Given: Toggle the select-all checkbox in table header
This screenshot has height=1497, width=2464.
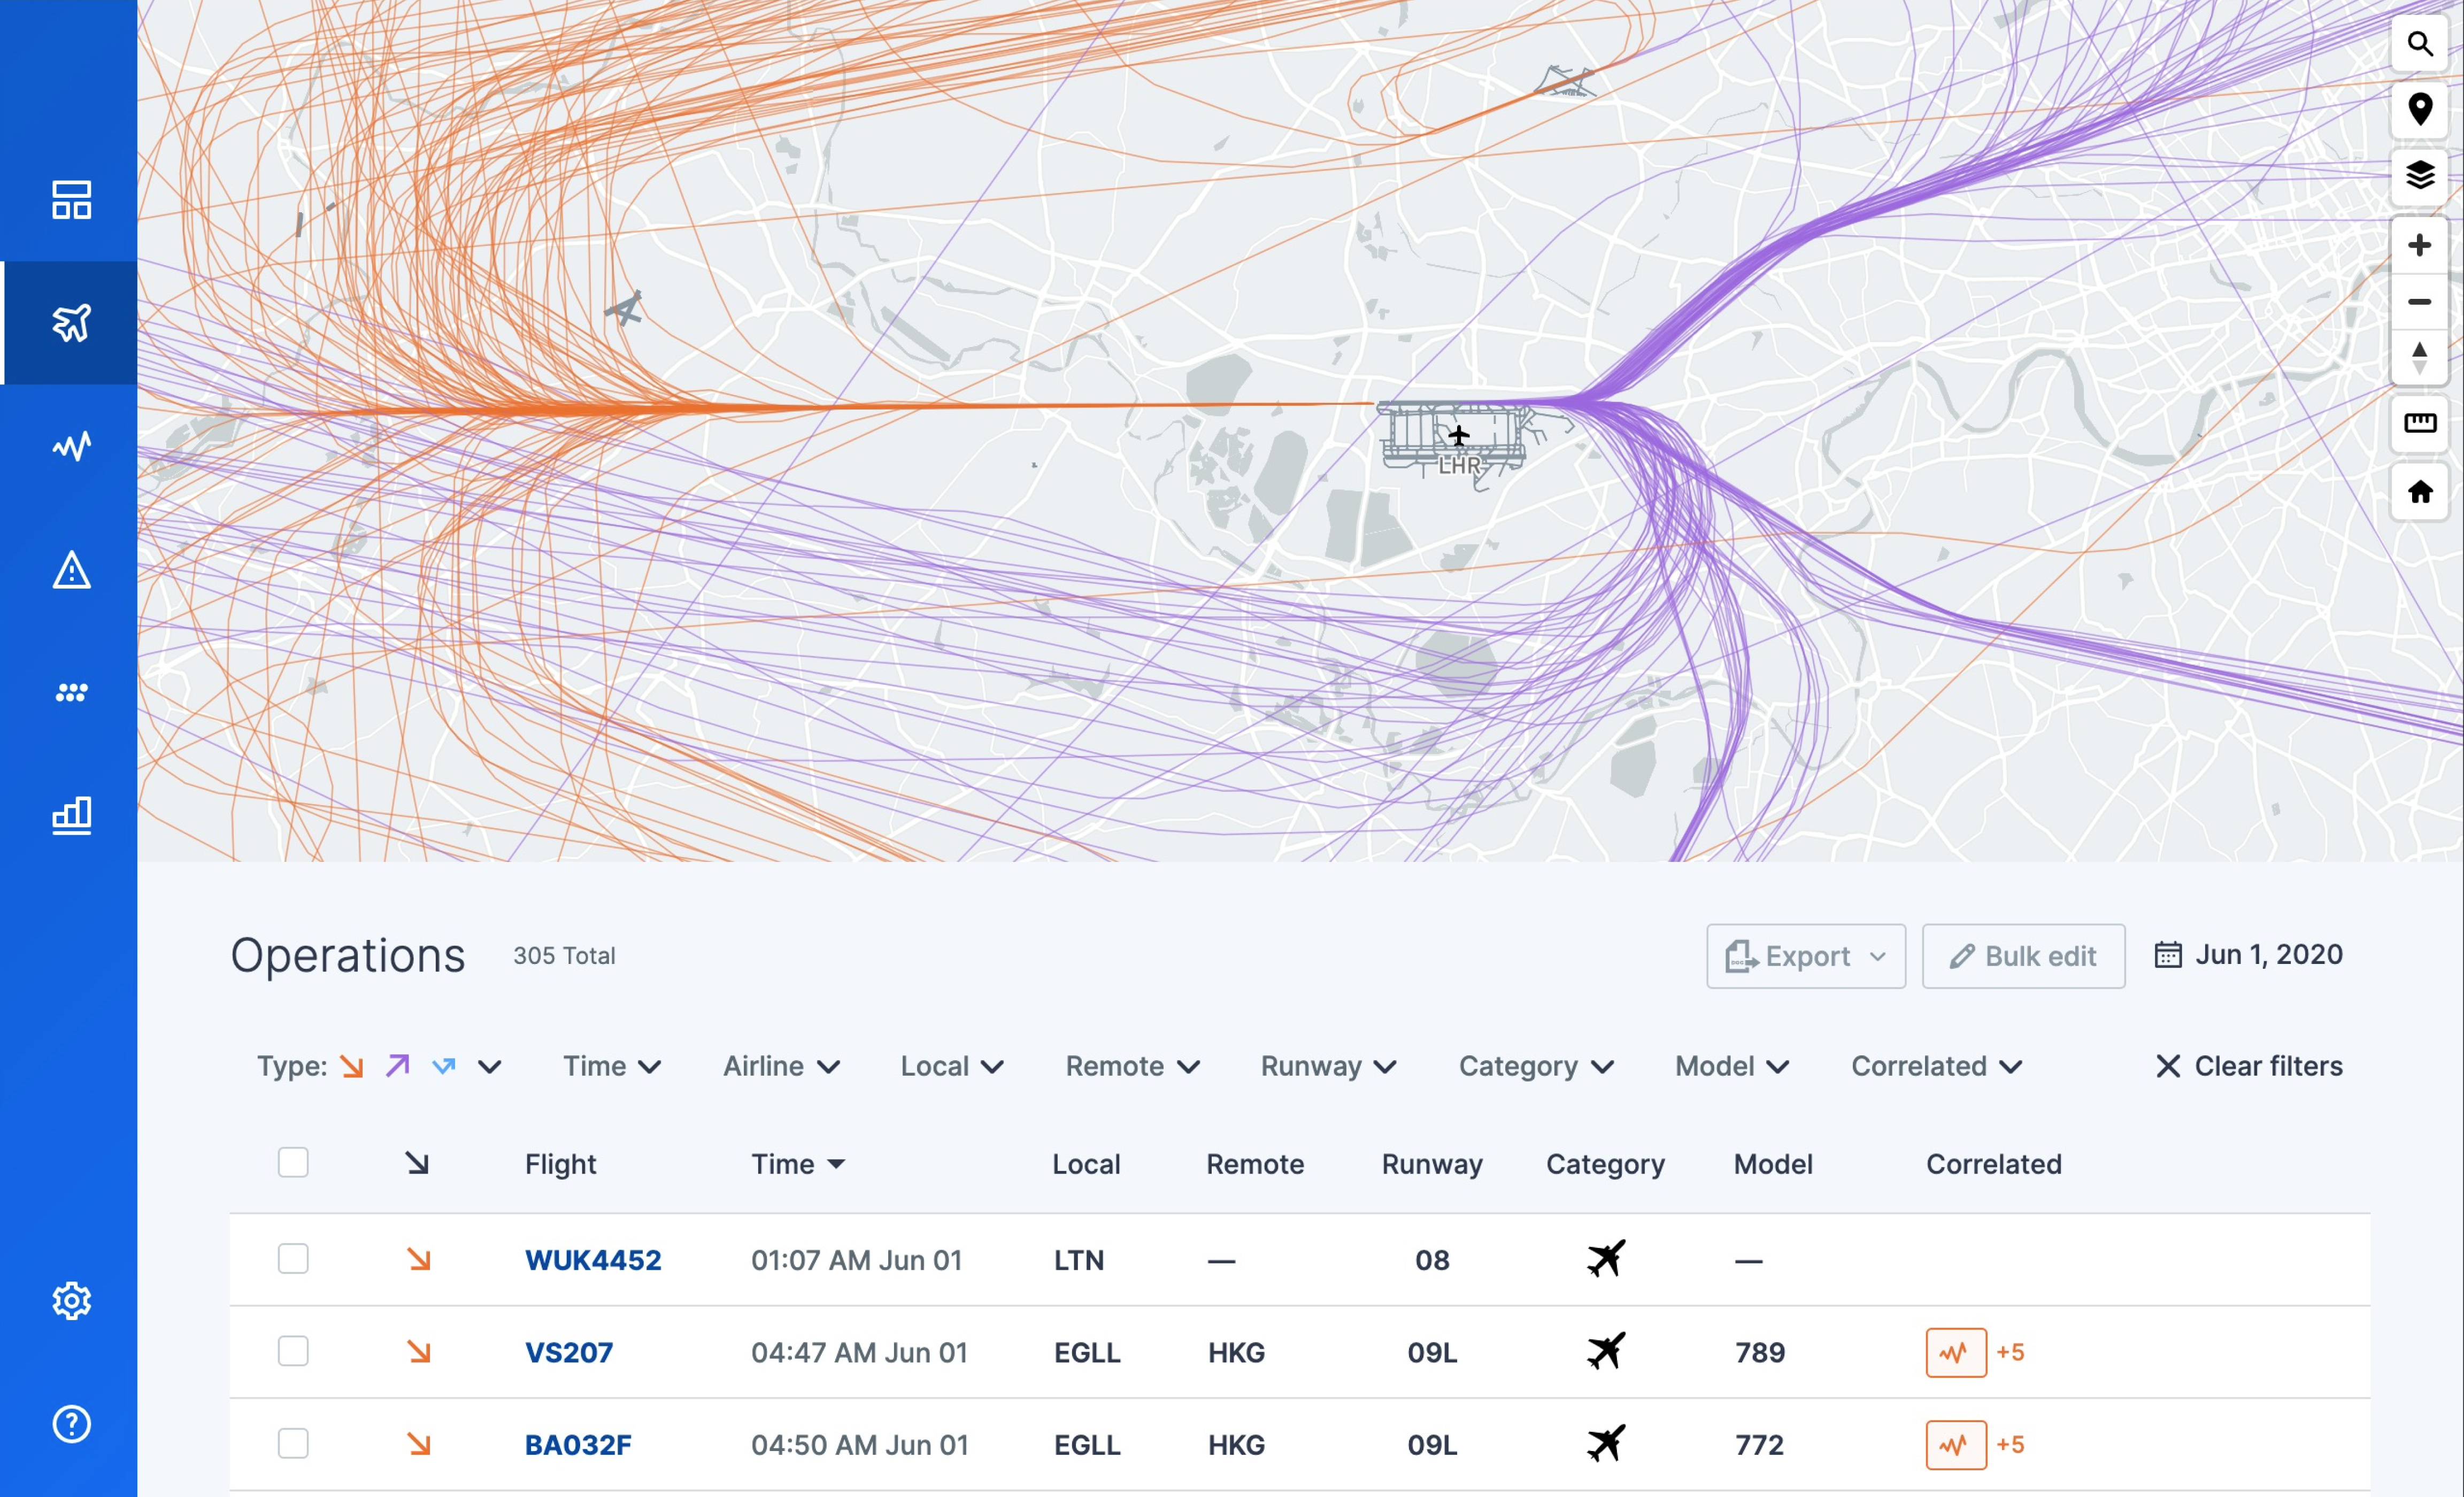Looking at the screenshot, I should pyautogui.click(x=293, y=1163).
